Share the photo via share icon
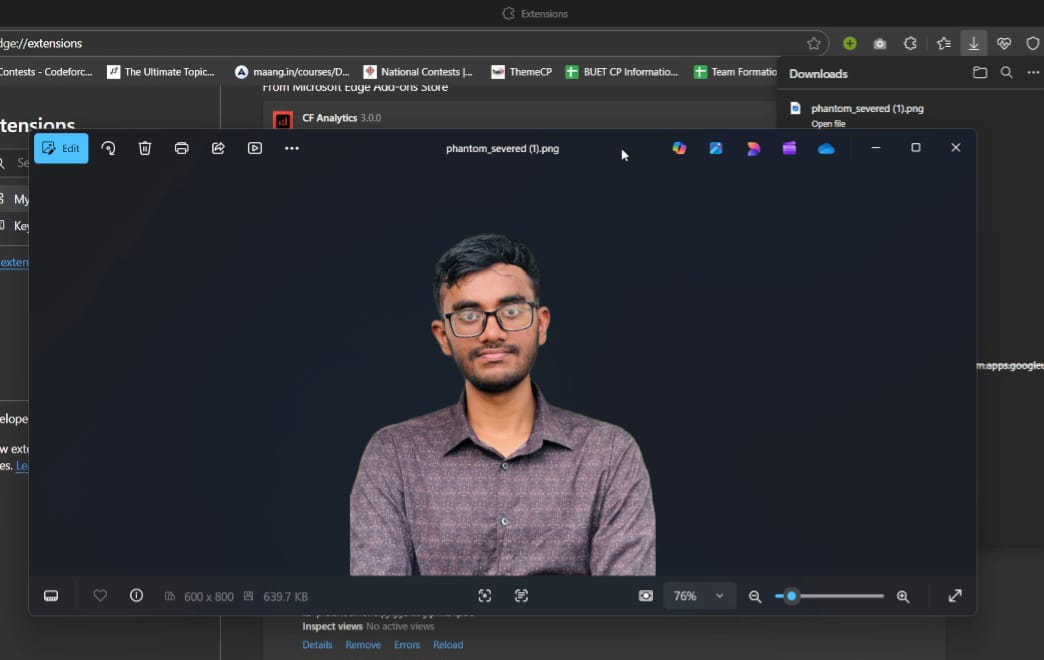The height and width of the screenshot is (660, 1044). (218, 148)
